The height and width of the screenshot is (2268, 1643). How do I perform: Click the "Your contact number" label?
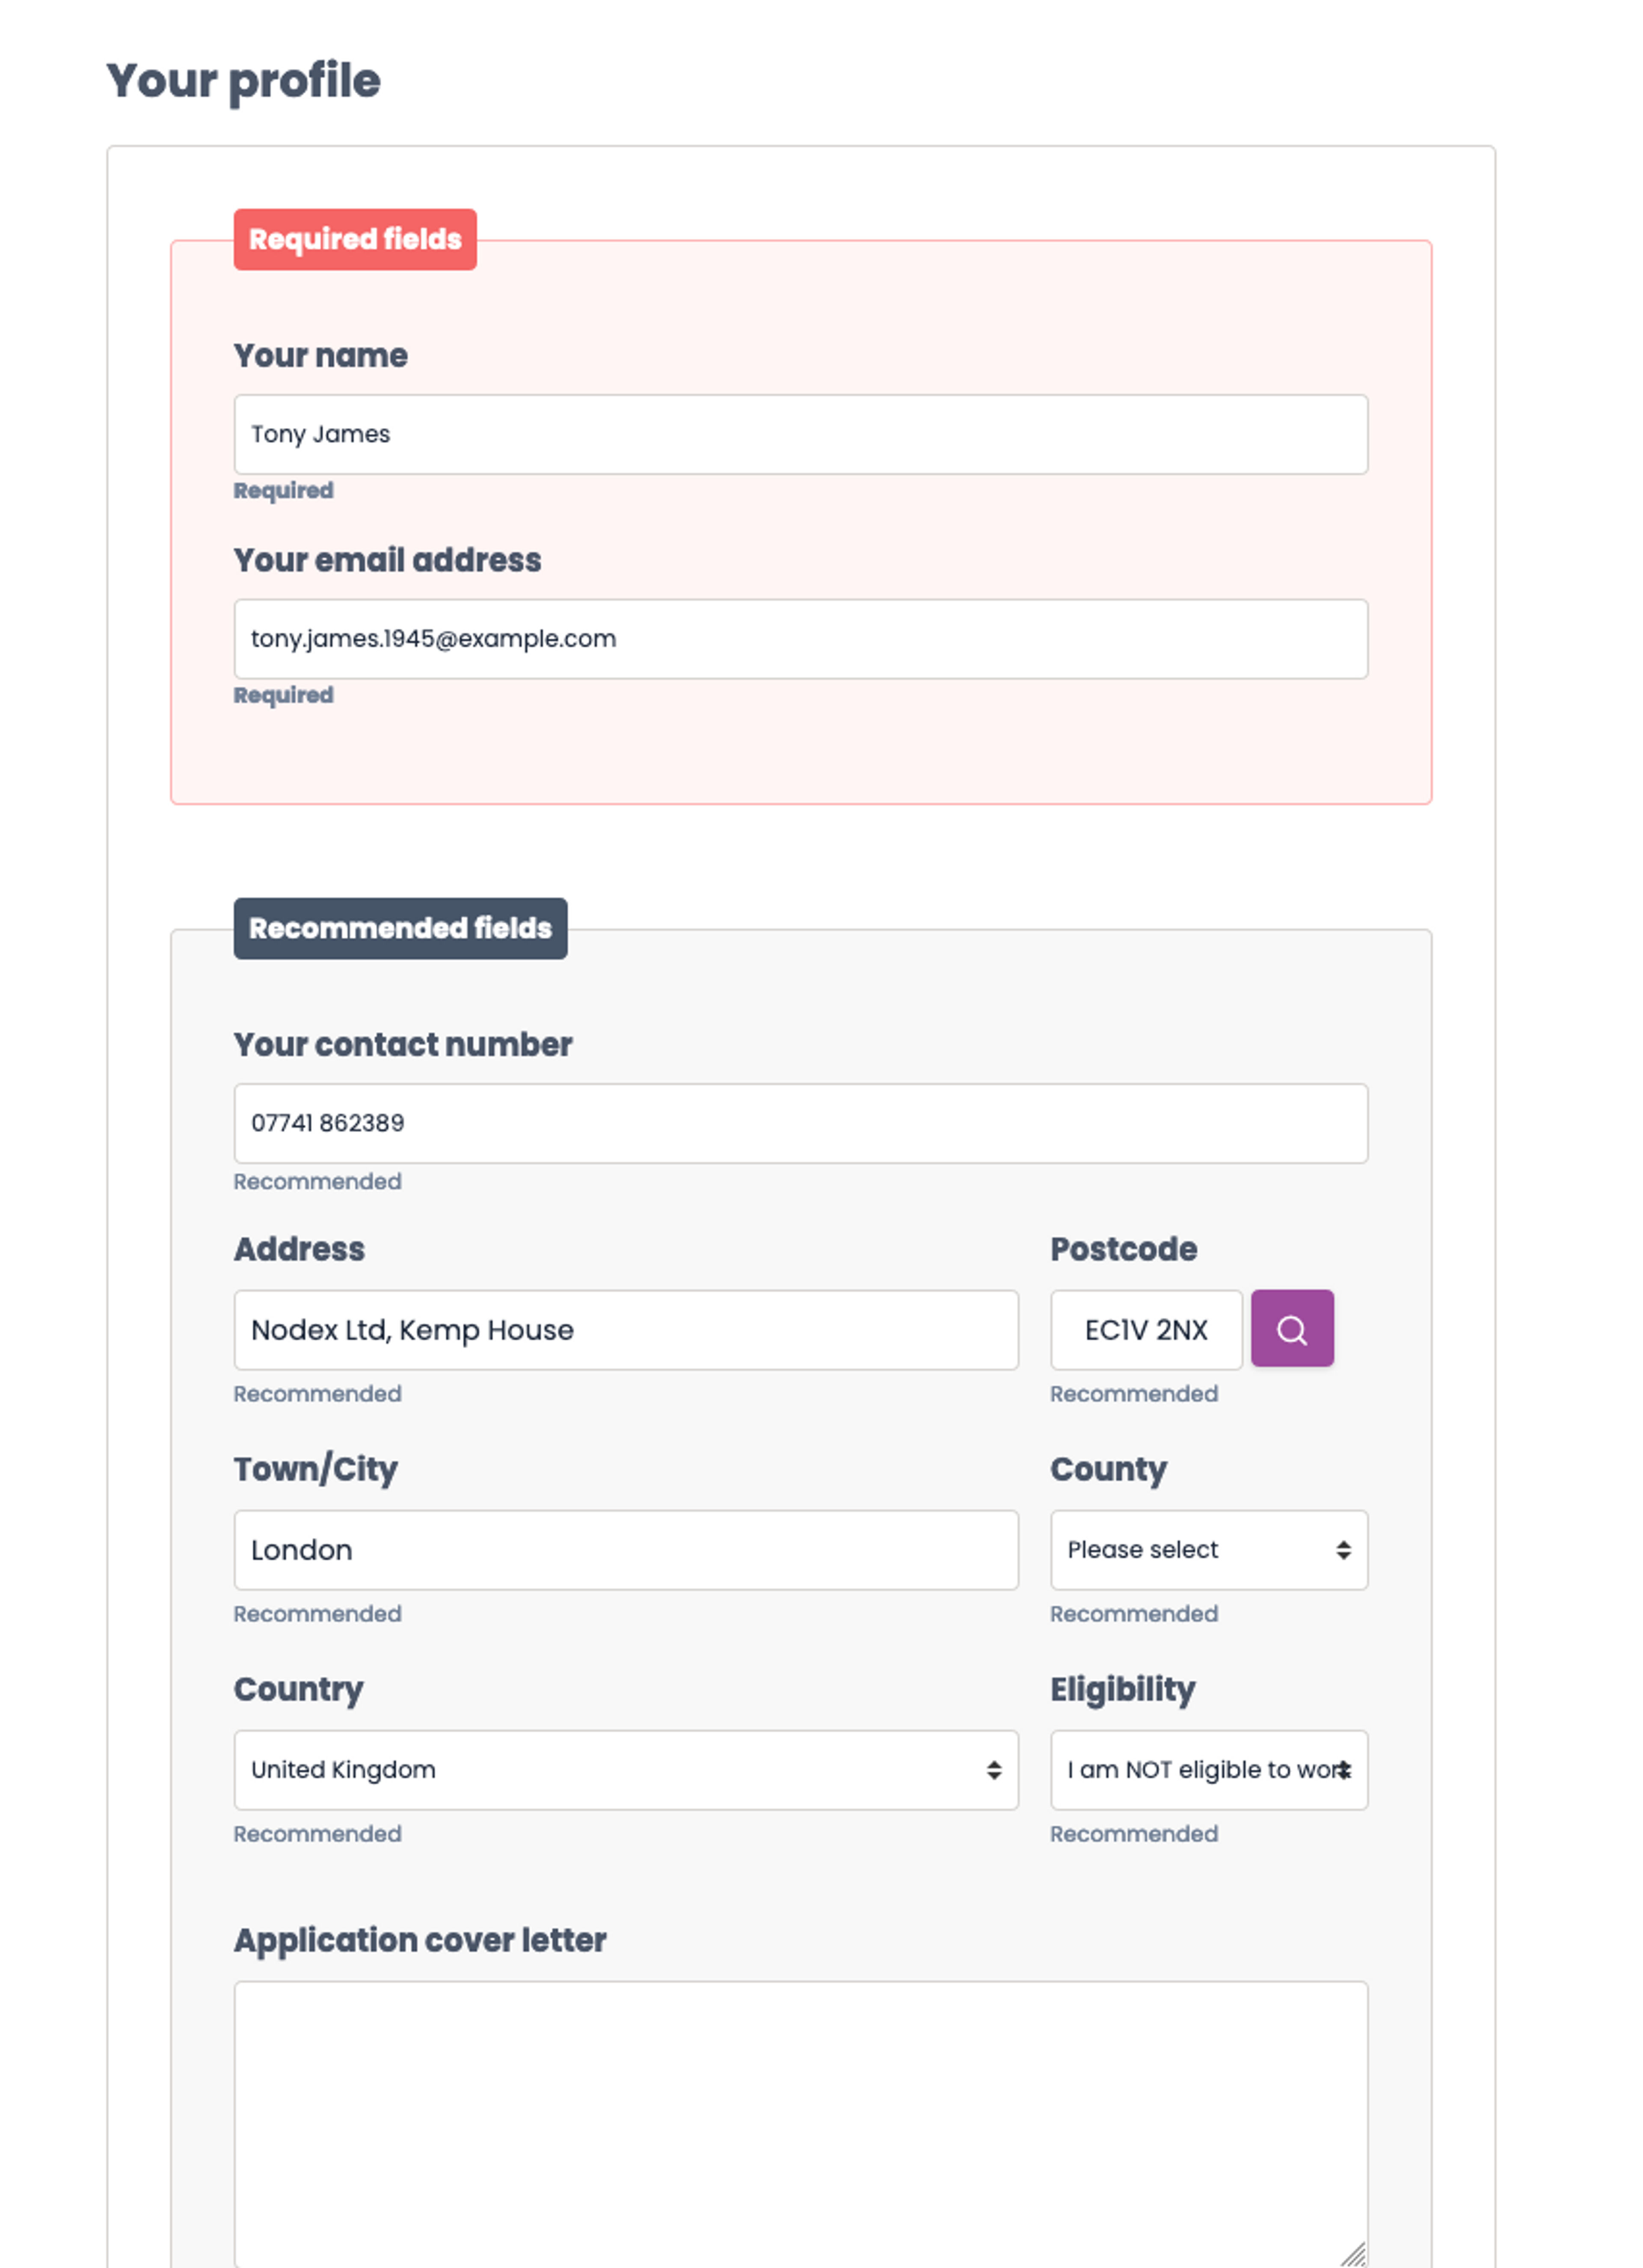tap(403, 1044)
